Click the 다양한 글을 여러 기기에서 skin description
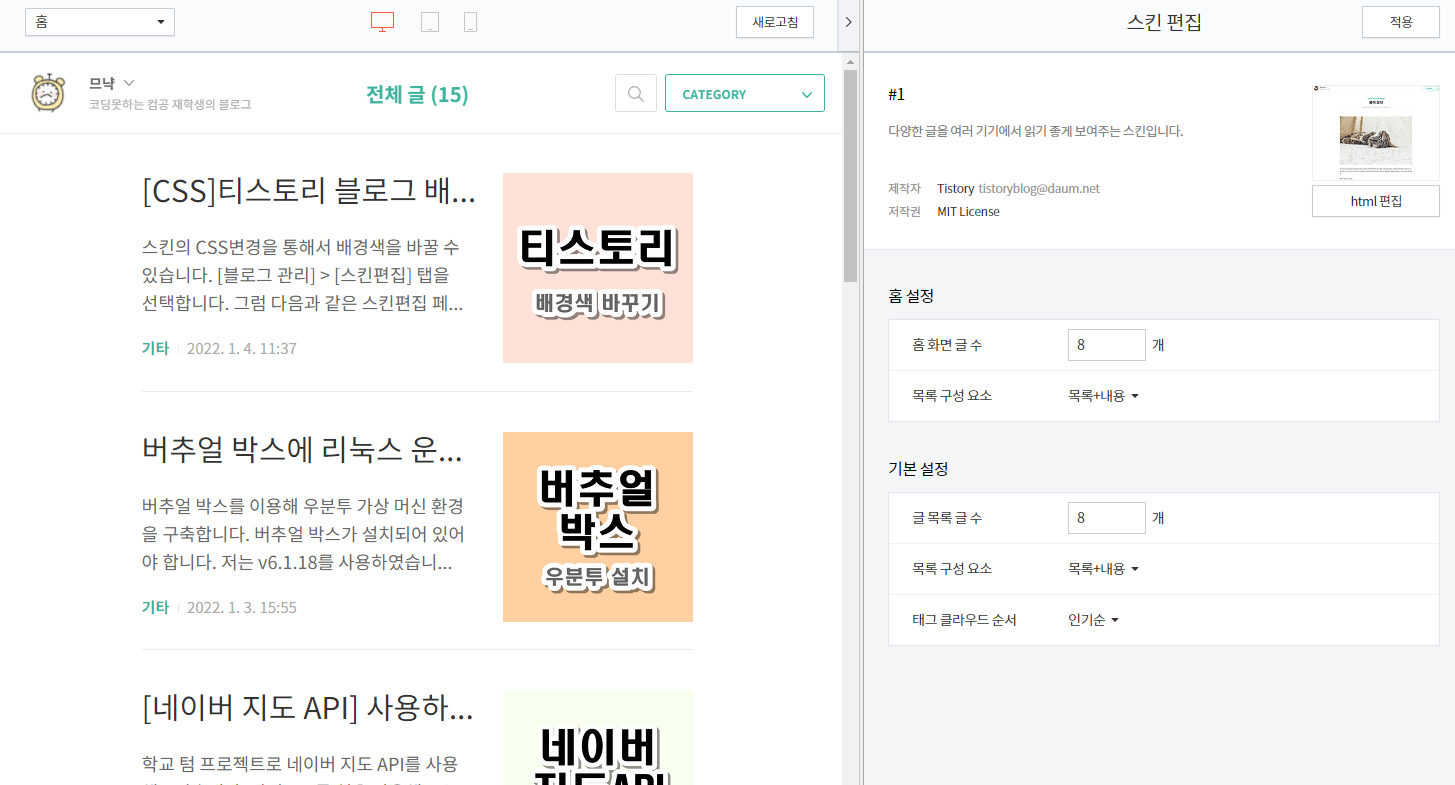1455x785 pixels. coord(1036,131)
